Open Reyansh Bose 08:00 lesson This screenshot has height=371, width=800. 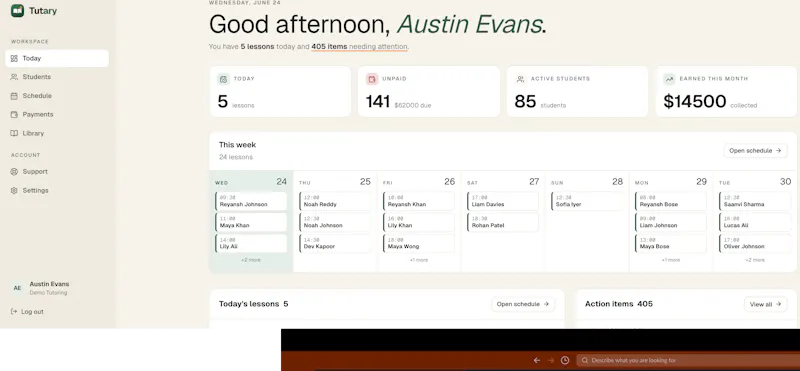coord(671,201)
